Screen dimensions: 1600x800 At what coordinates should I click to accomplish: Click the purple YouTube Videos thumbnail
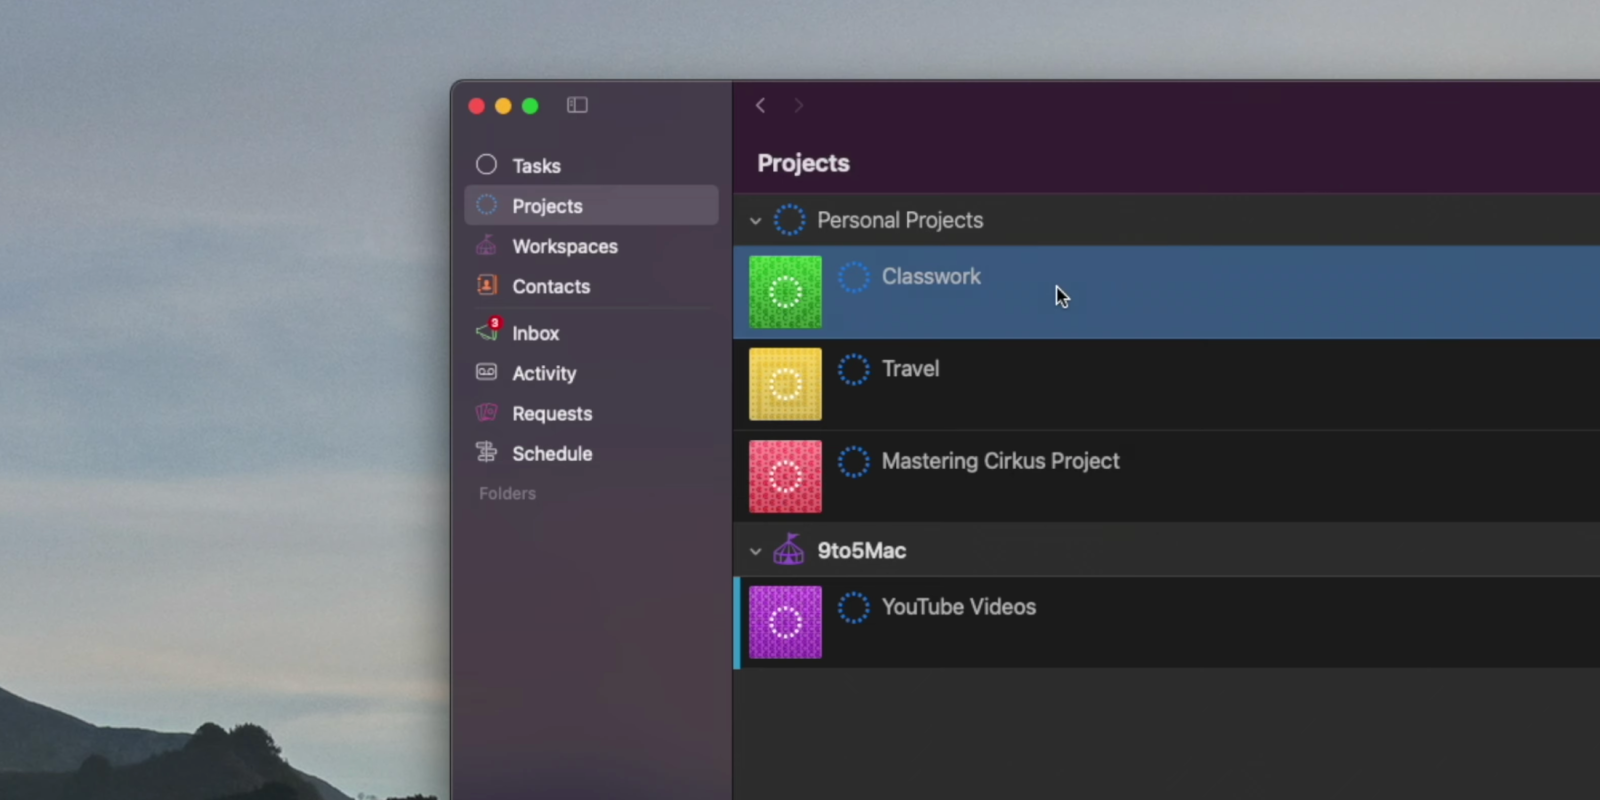[785, 622]
